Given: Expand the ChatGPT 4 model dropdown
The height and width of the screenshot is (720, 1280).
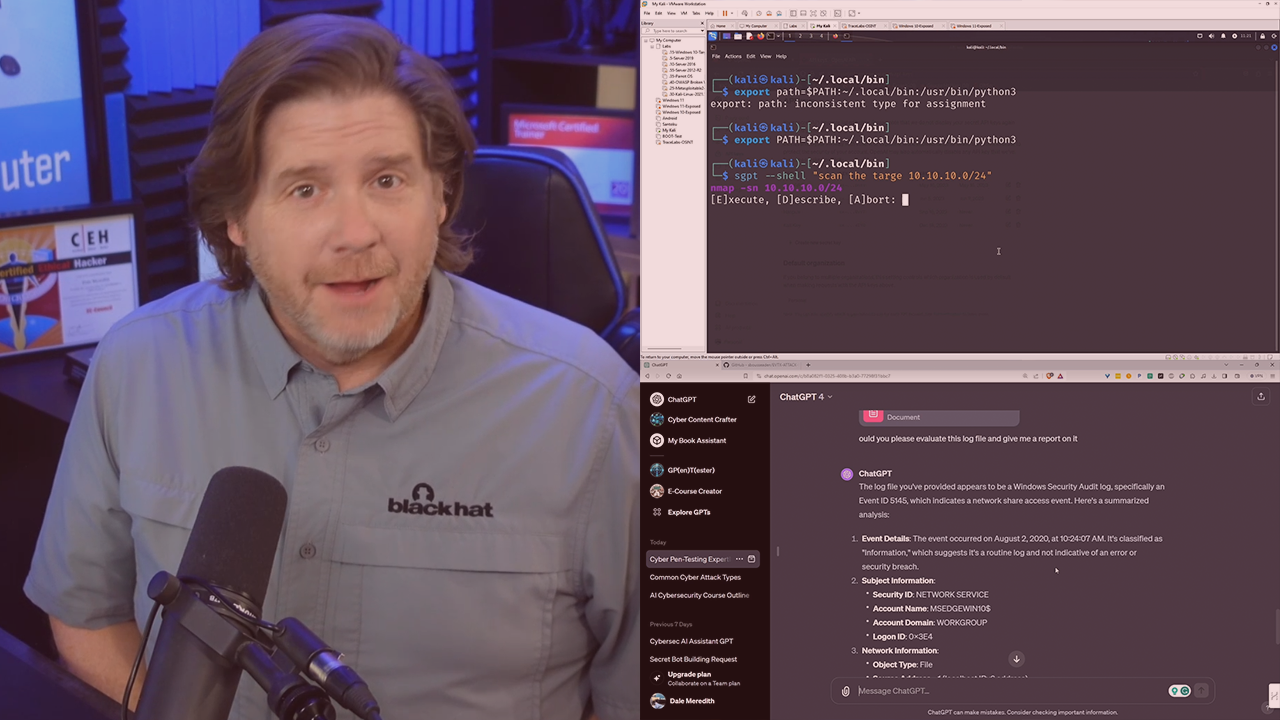Looking at the screenshot, I should (806, 397).
